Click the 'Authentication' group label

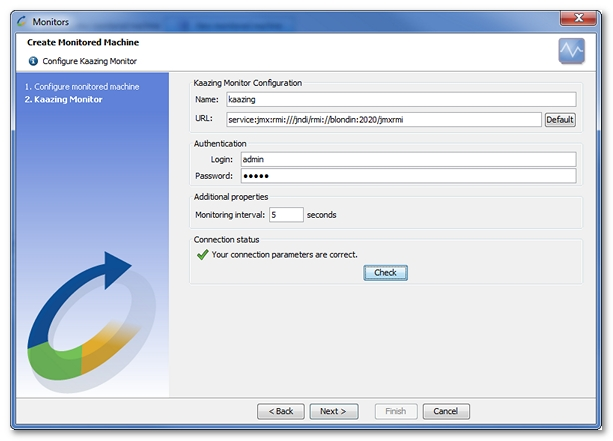click(x=220, y=144)
